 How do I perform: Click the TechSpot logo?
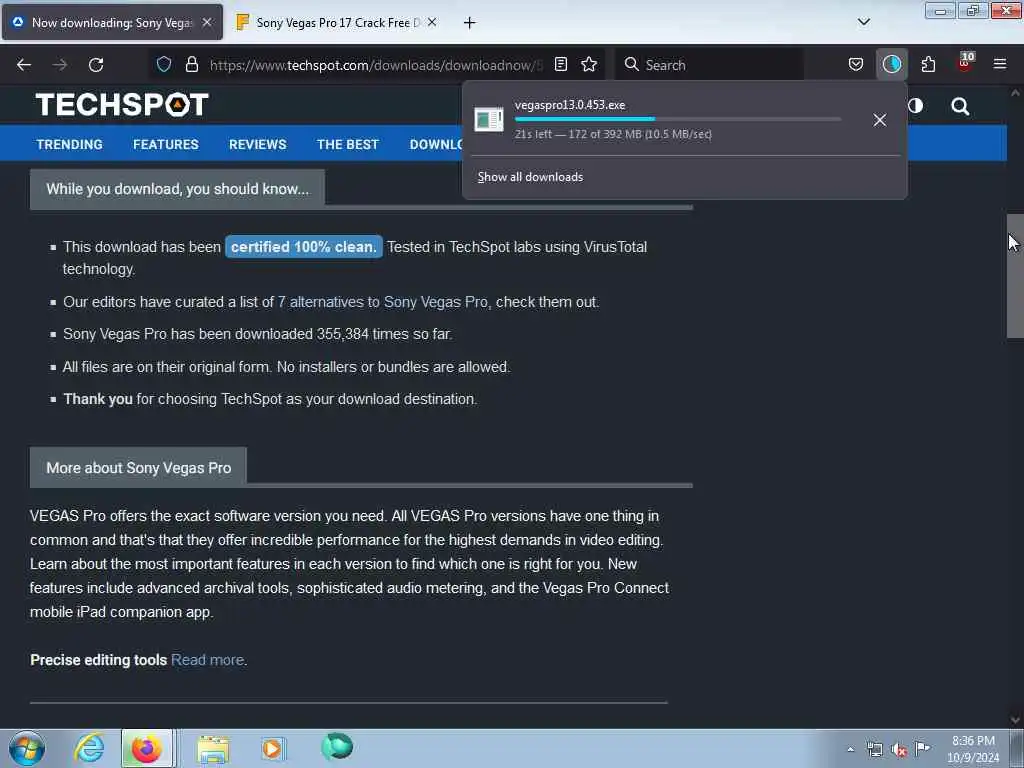tap(122, 104)
